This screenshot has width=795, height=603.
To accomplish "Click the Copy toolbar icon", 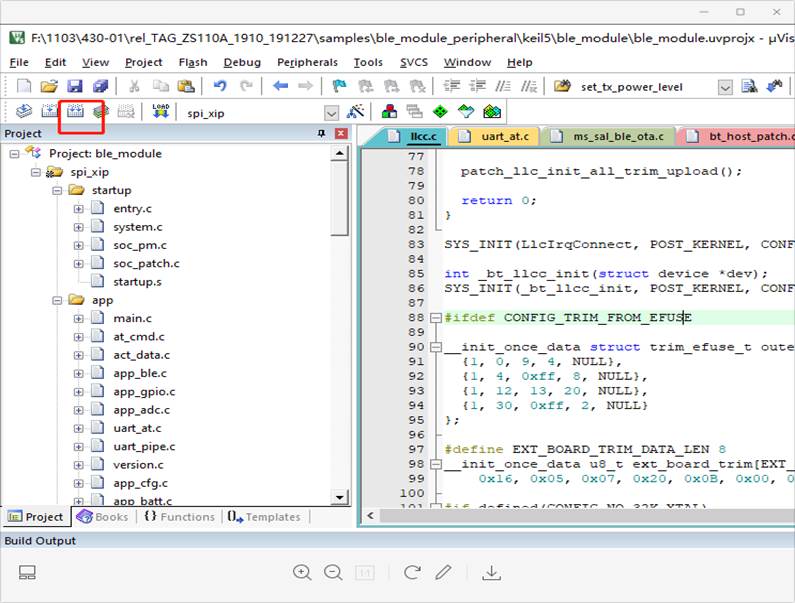I will point(161,86).
